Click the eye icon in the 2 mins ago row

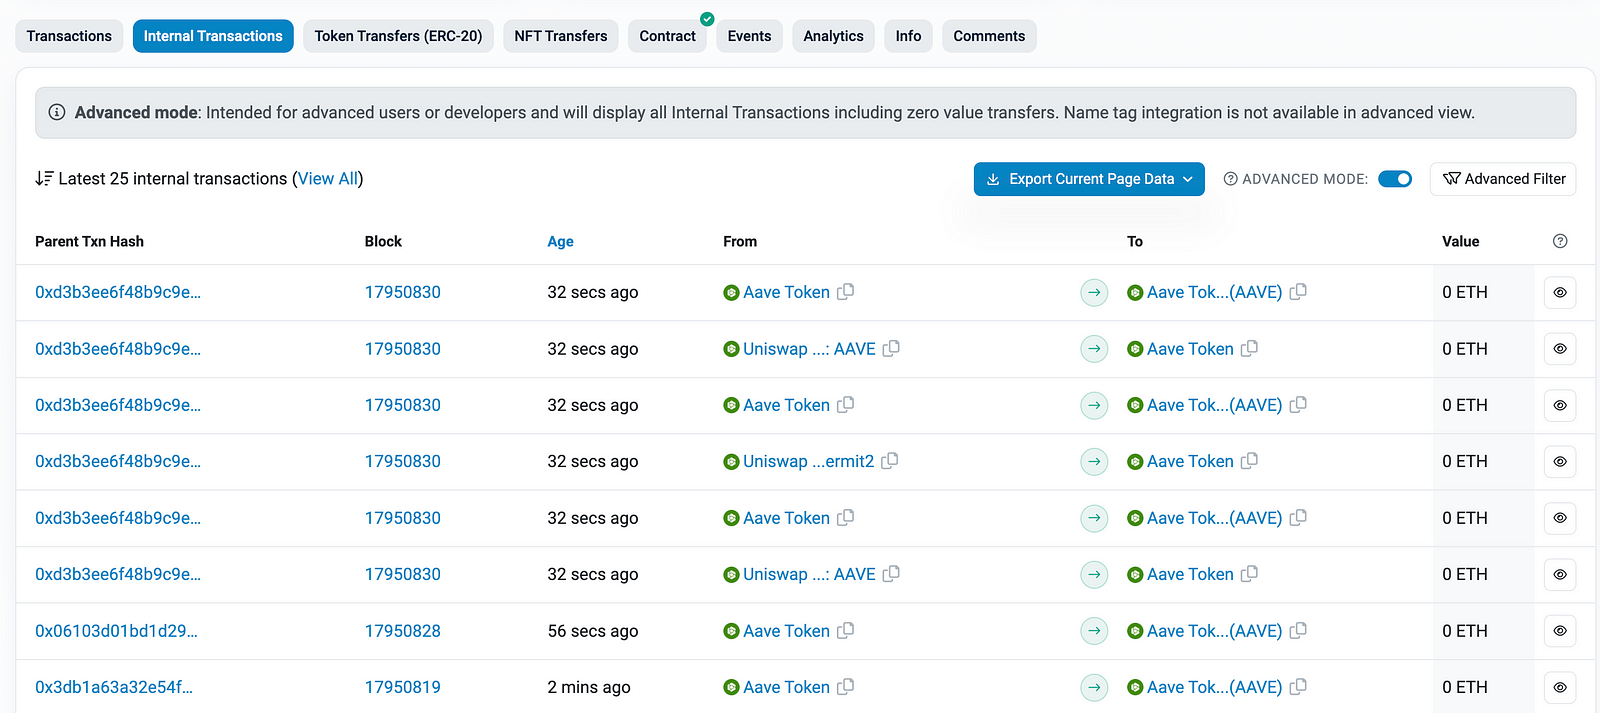(1560, 687)
